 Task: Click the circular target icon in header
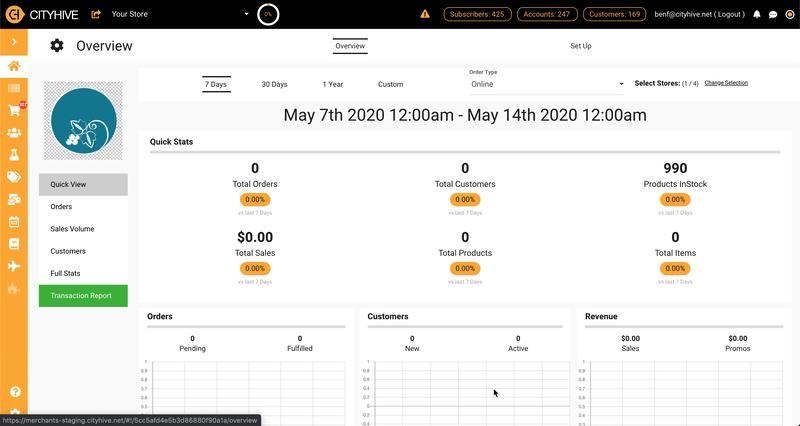coord(790,15)
